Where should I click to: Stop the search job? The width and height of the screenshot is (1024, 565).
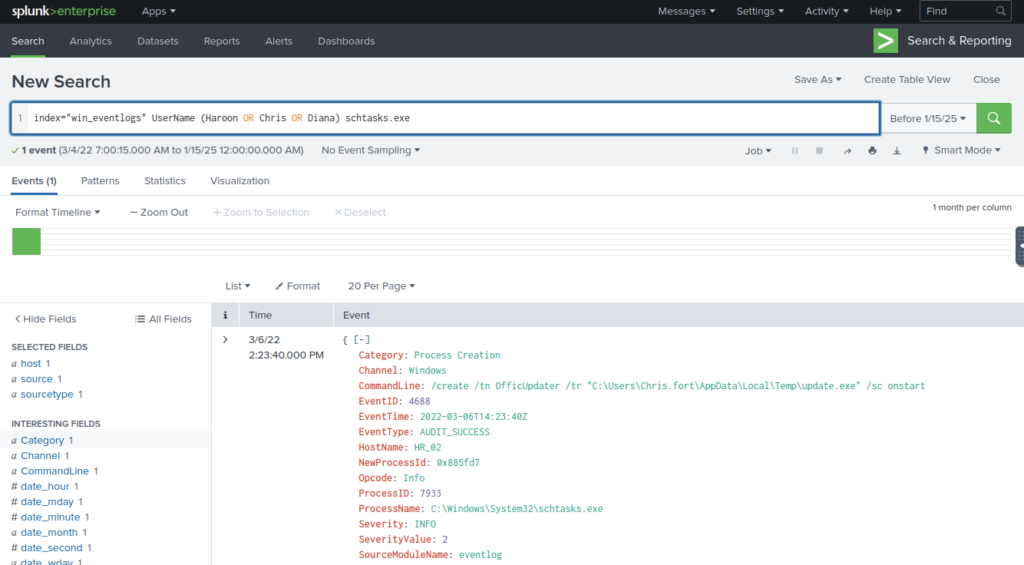tap(819, 150)
